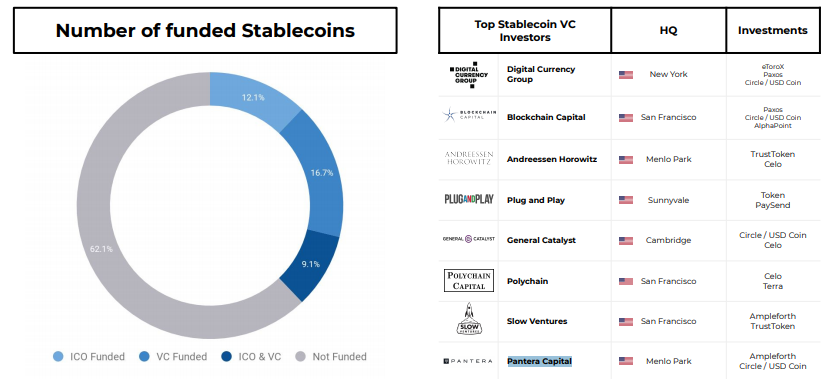The width and height of the screenshot is (827, 379).
Task: Click the Polychain Capital boxed logo
Action: tap(469, 280)
